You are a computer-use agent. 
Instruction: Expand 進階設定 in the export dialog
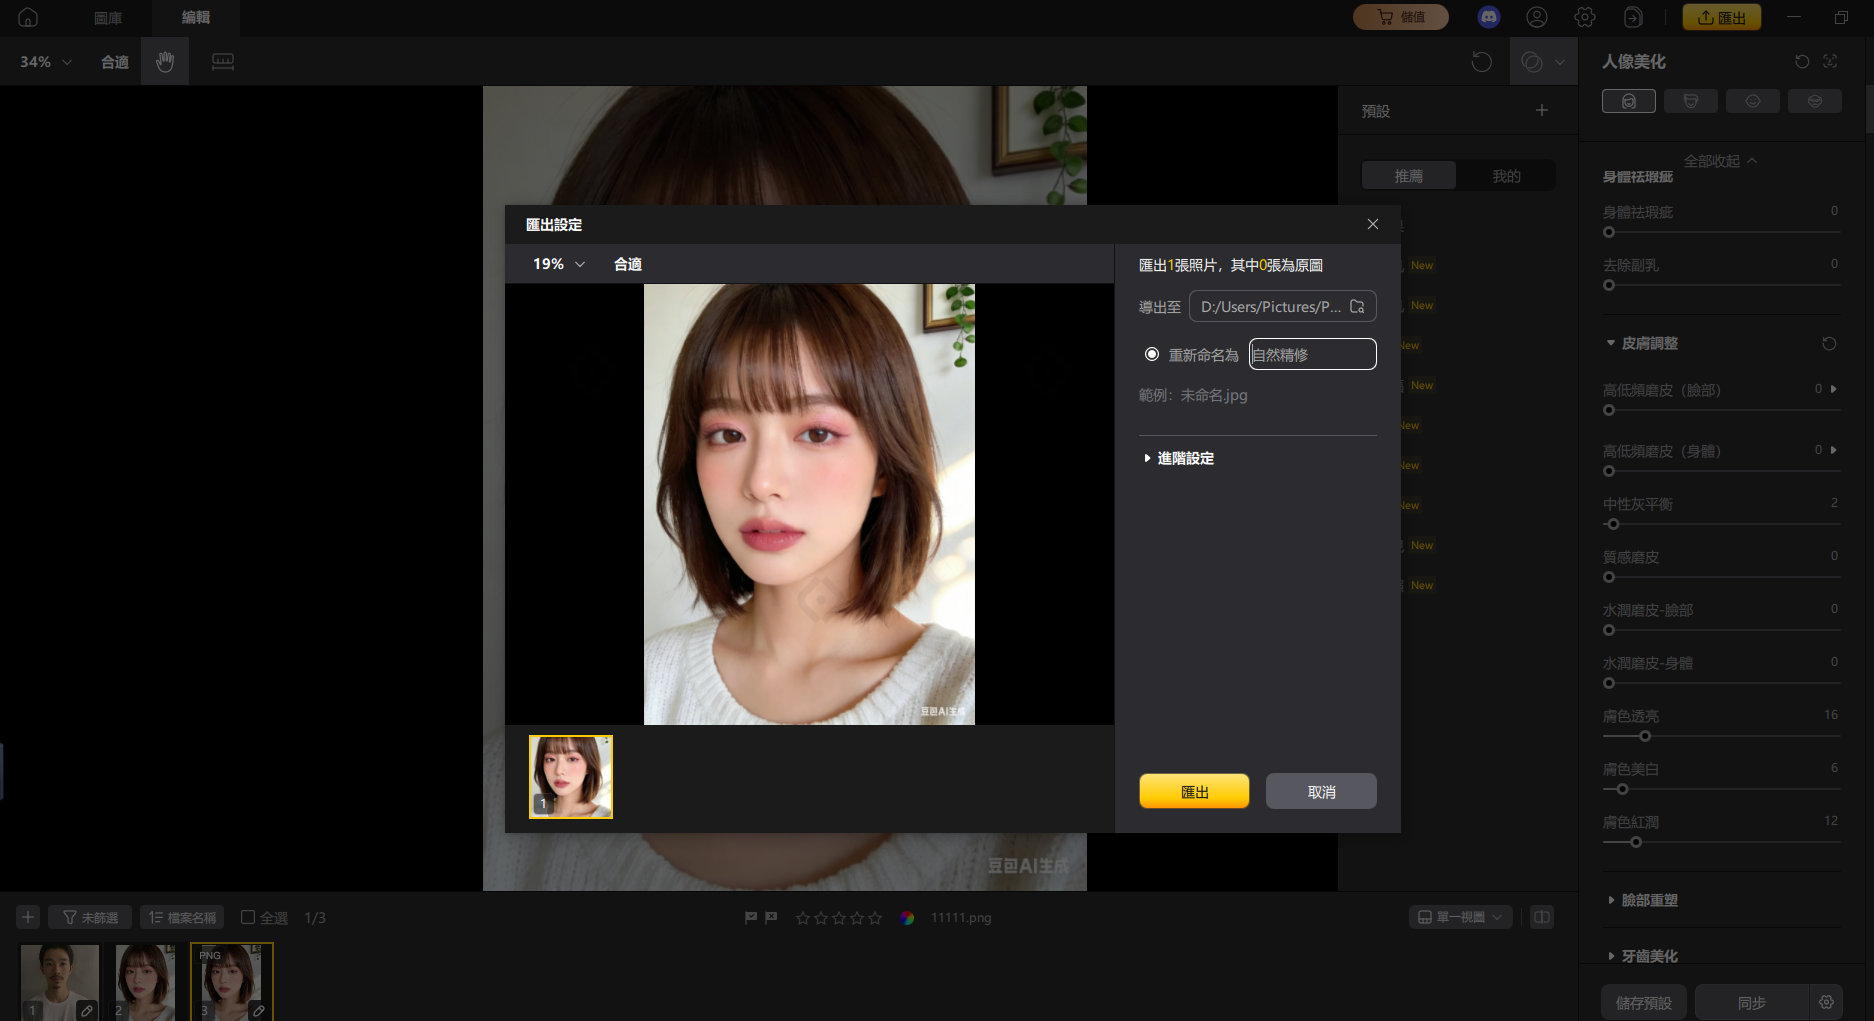click(1184, 458)
